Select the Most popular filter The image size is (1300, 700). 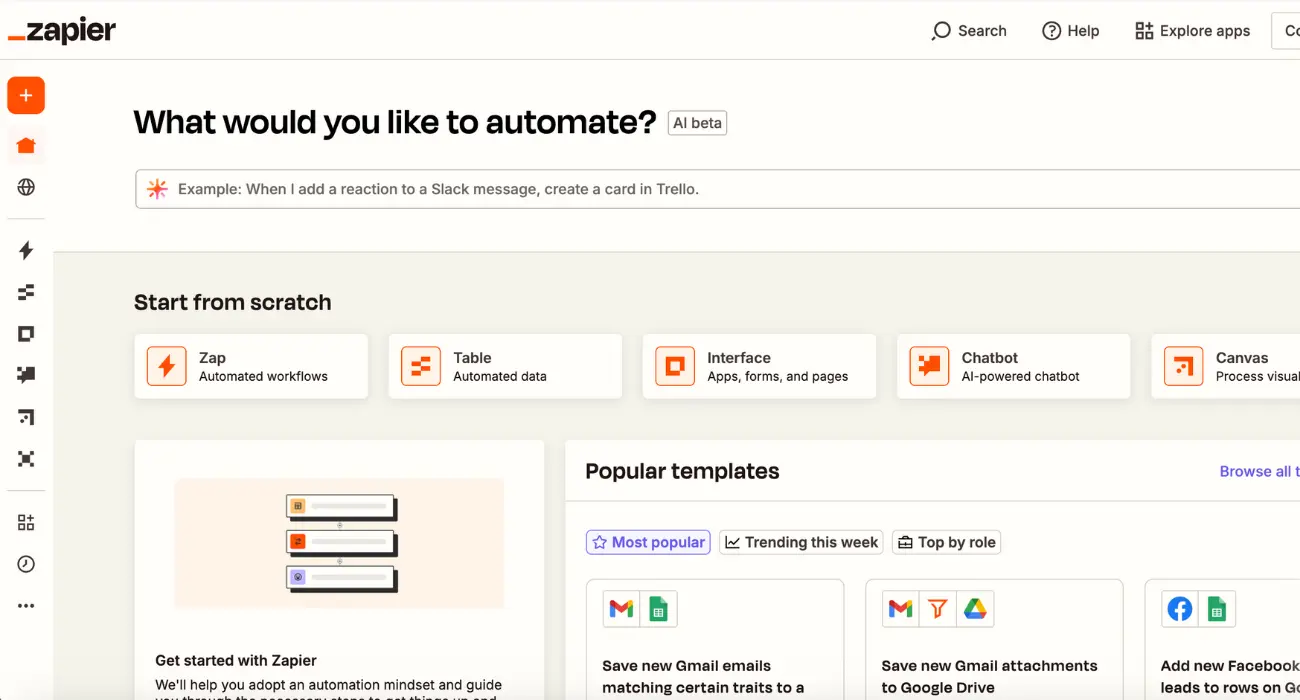click(x=648, y=541)
